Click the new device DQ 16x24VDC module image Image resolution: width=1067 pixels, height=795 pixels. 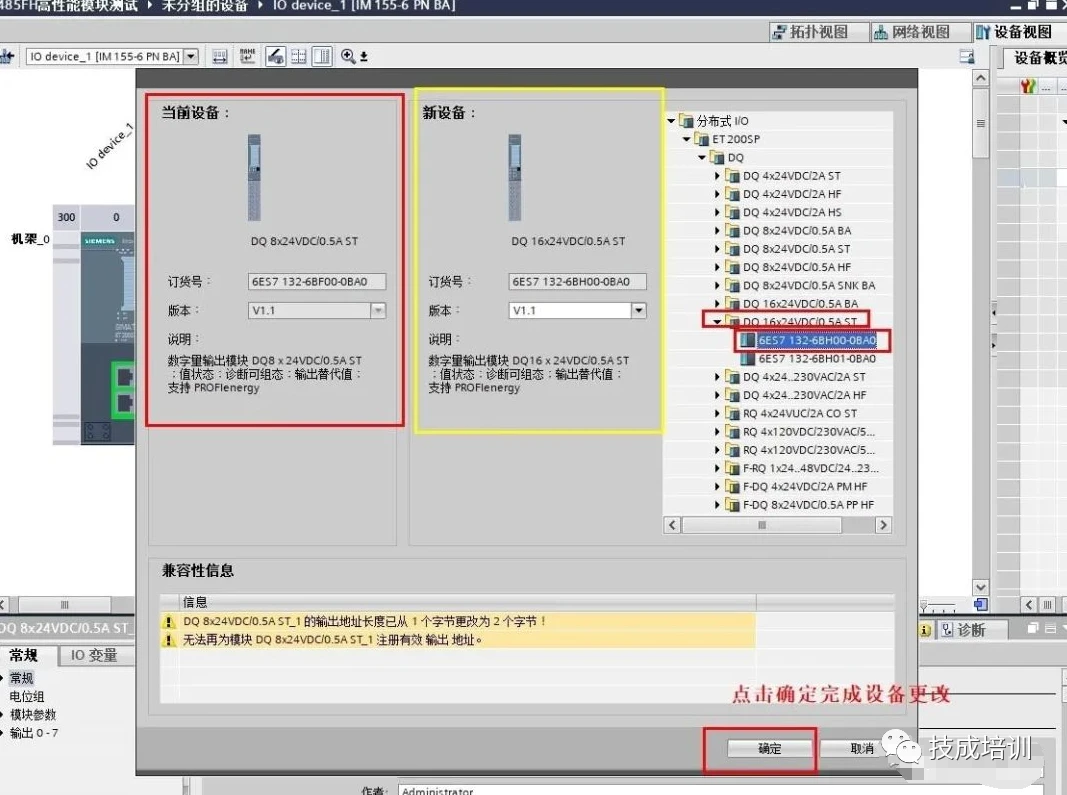point(514,178)
